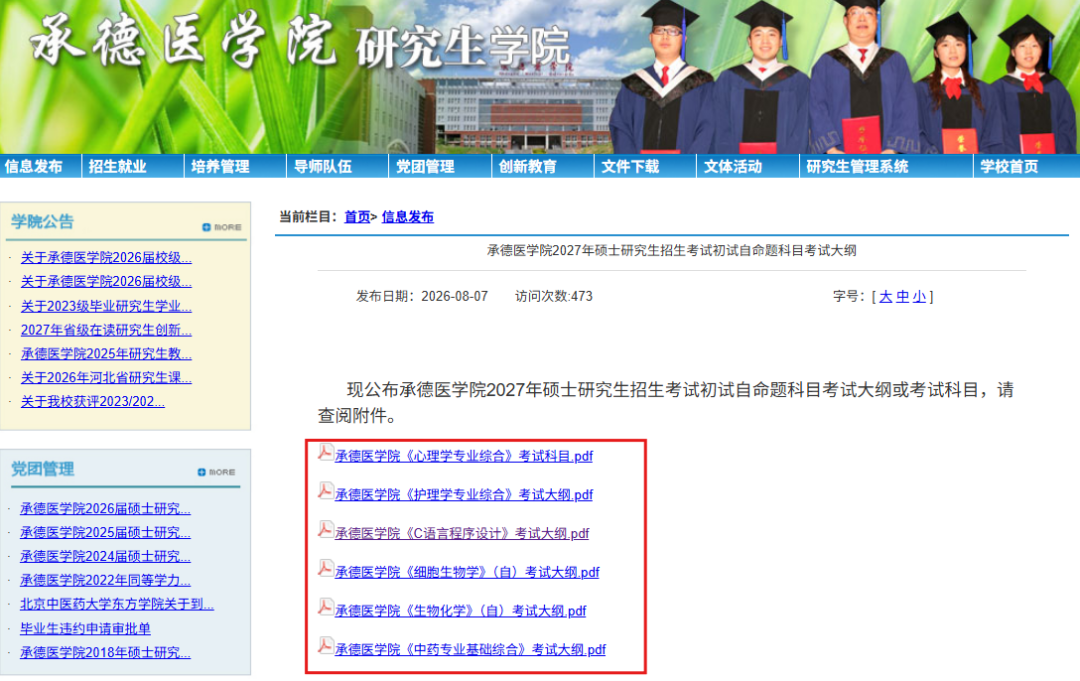This screenshot has height=681, width=1080.
Task: Open the notice 2027年省级在读研究生创新...
Action: [x=106, y=330]
